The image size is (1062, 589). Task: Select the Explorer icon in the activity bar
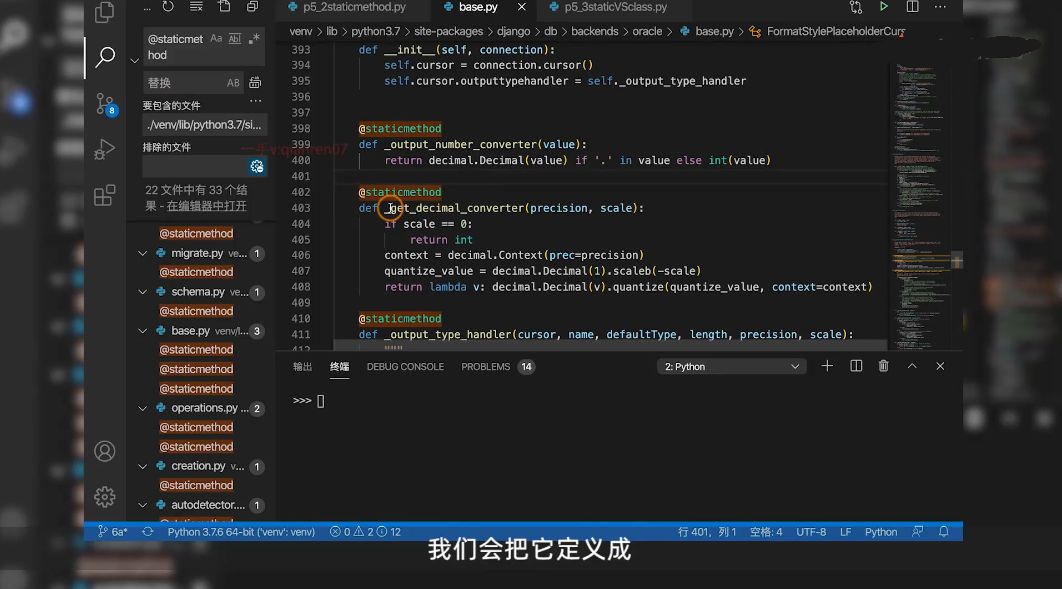coord(105,12)
